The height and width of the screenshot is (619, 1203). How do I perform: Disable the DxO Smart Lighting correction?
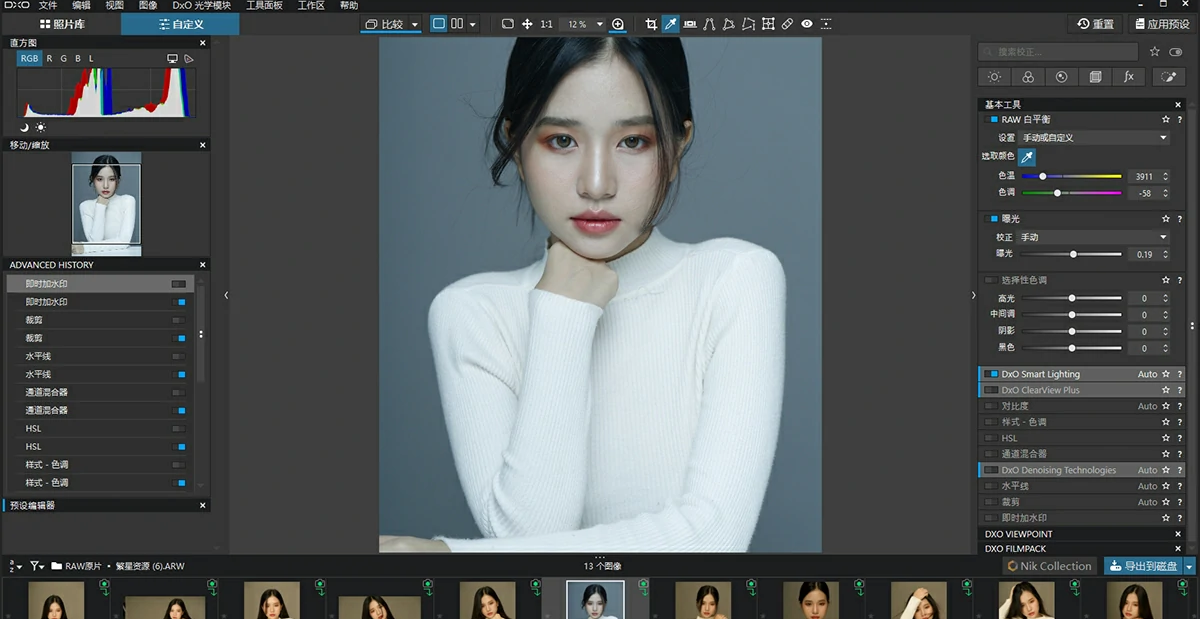[991, 374]
